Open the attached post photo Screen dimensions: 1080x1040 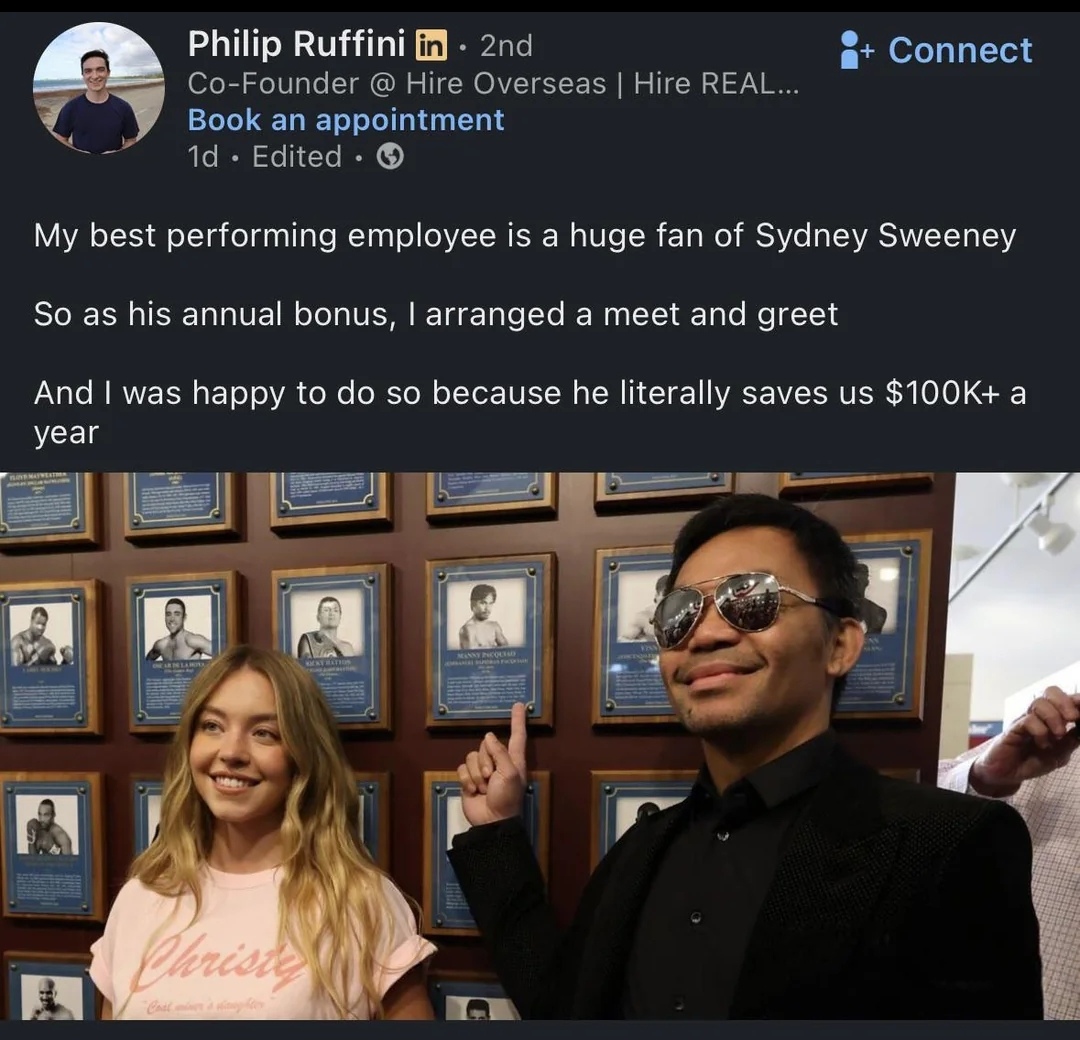pos(540,746)
